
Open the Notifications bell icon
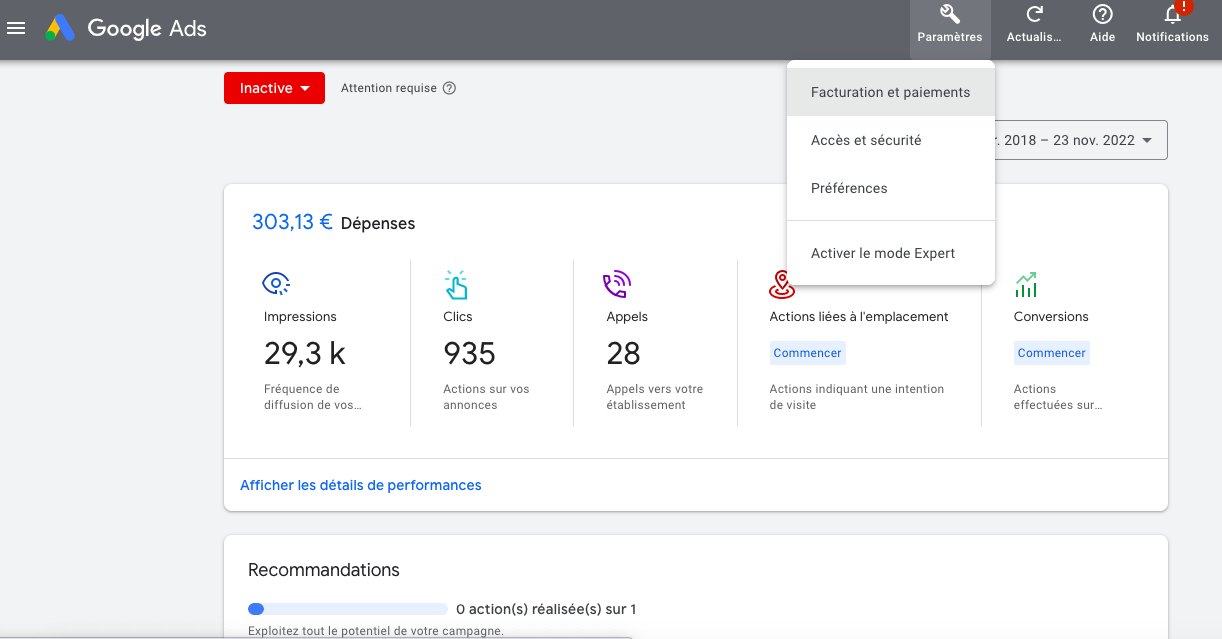[1172, 15]
